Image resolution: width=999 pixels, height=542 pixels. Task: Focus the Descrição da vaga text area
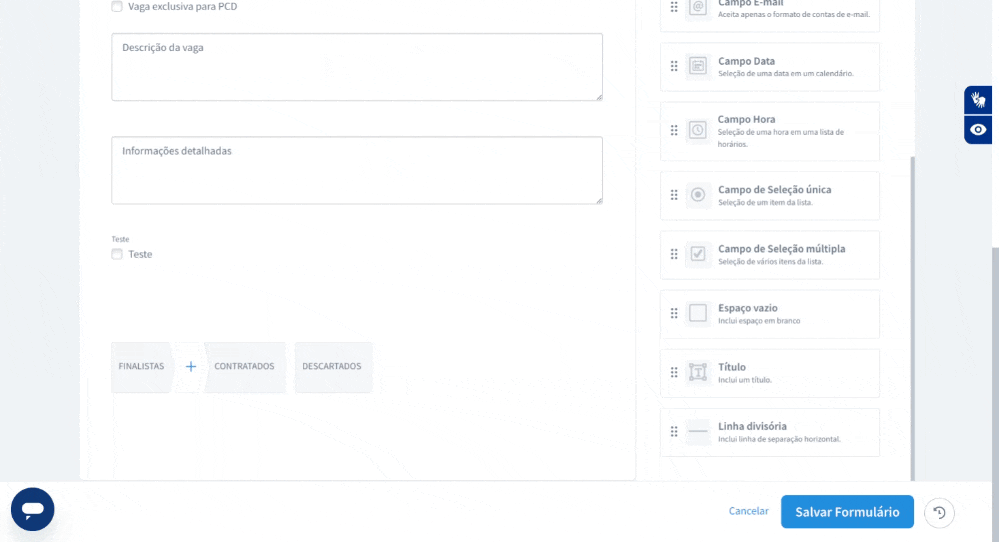tap(356, 67)
